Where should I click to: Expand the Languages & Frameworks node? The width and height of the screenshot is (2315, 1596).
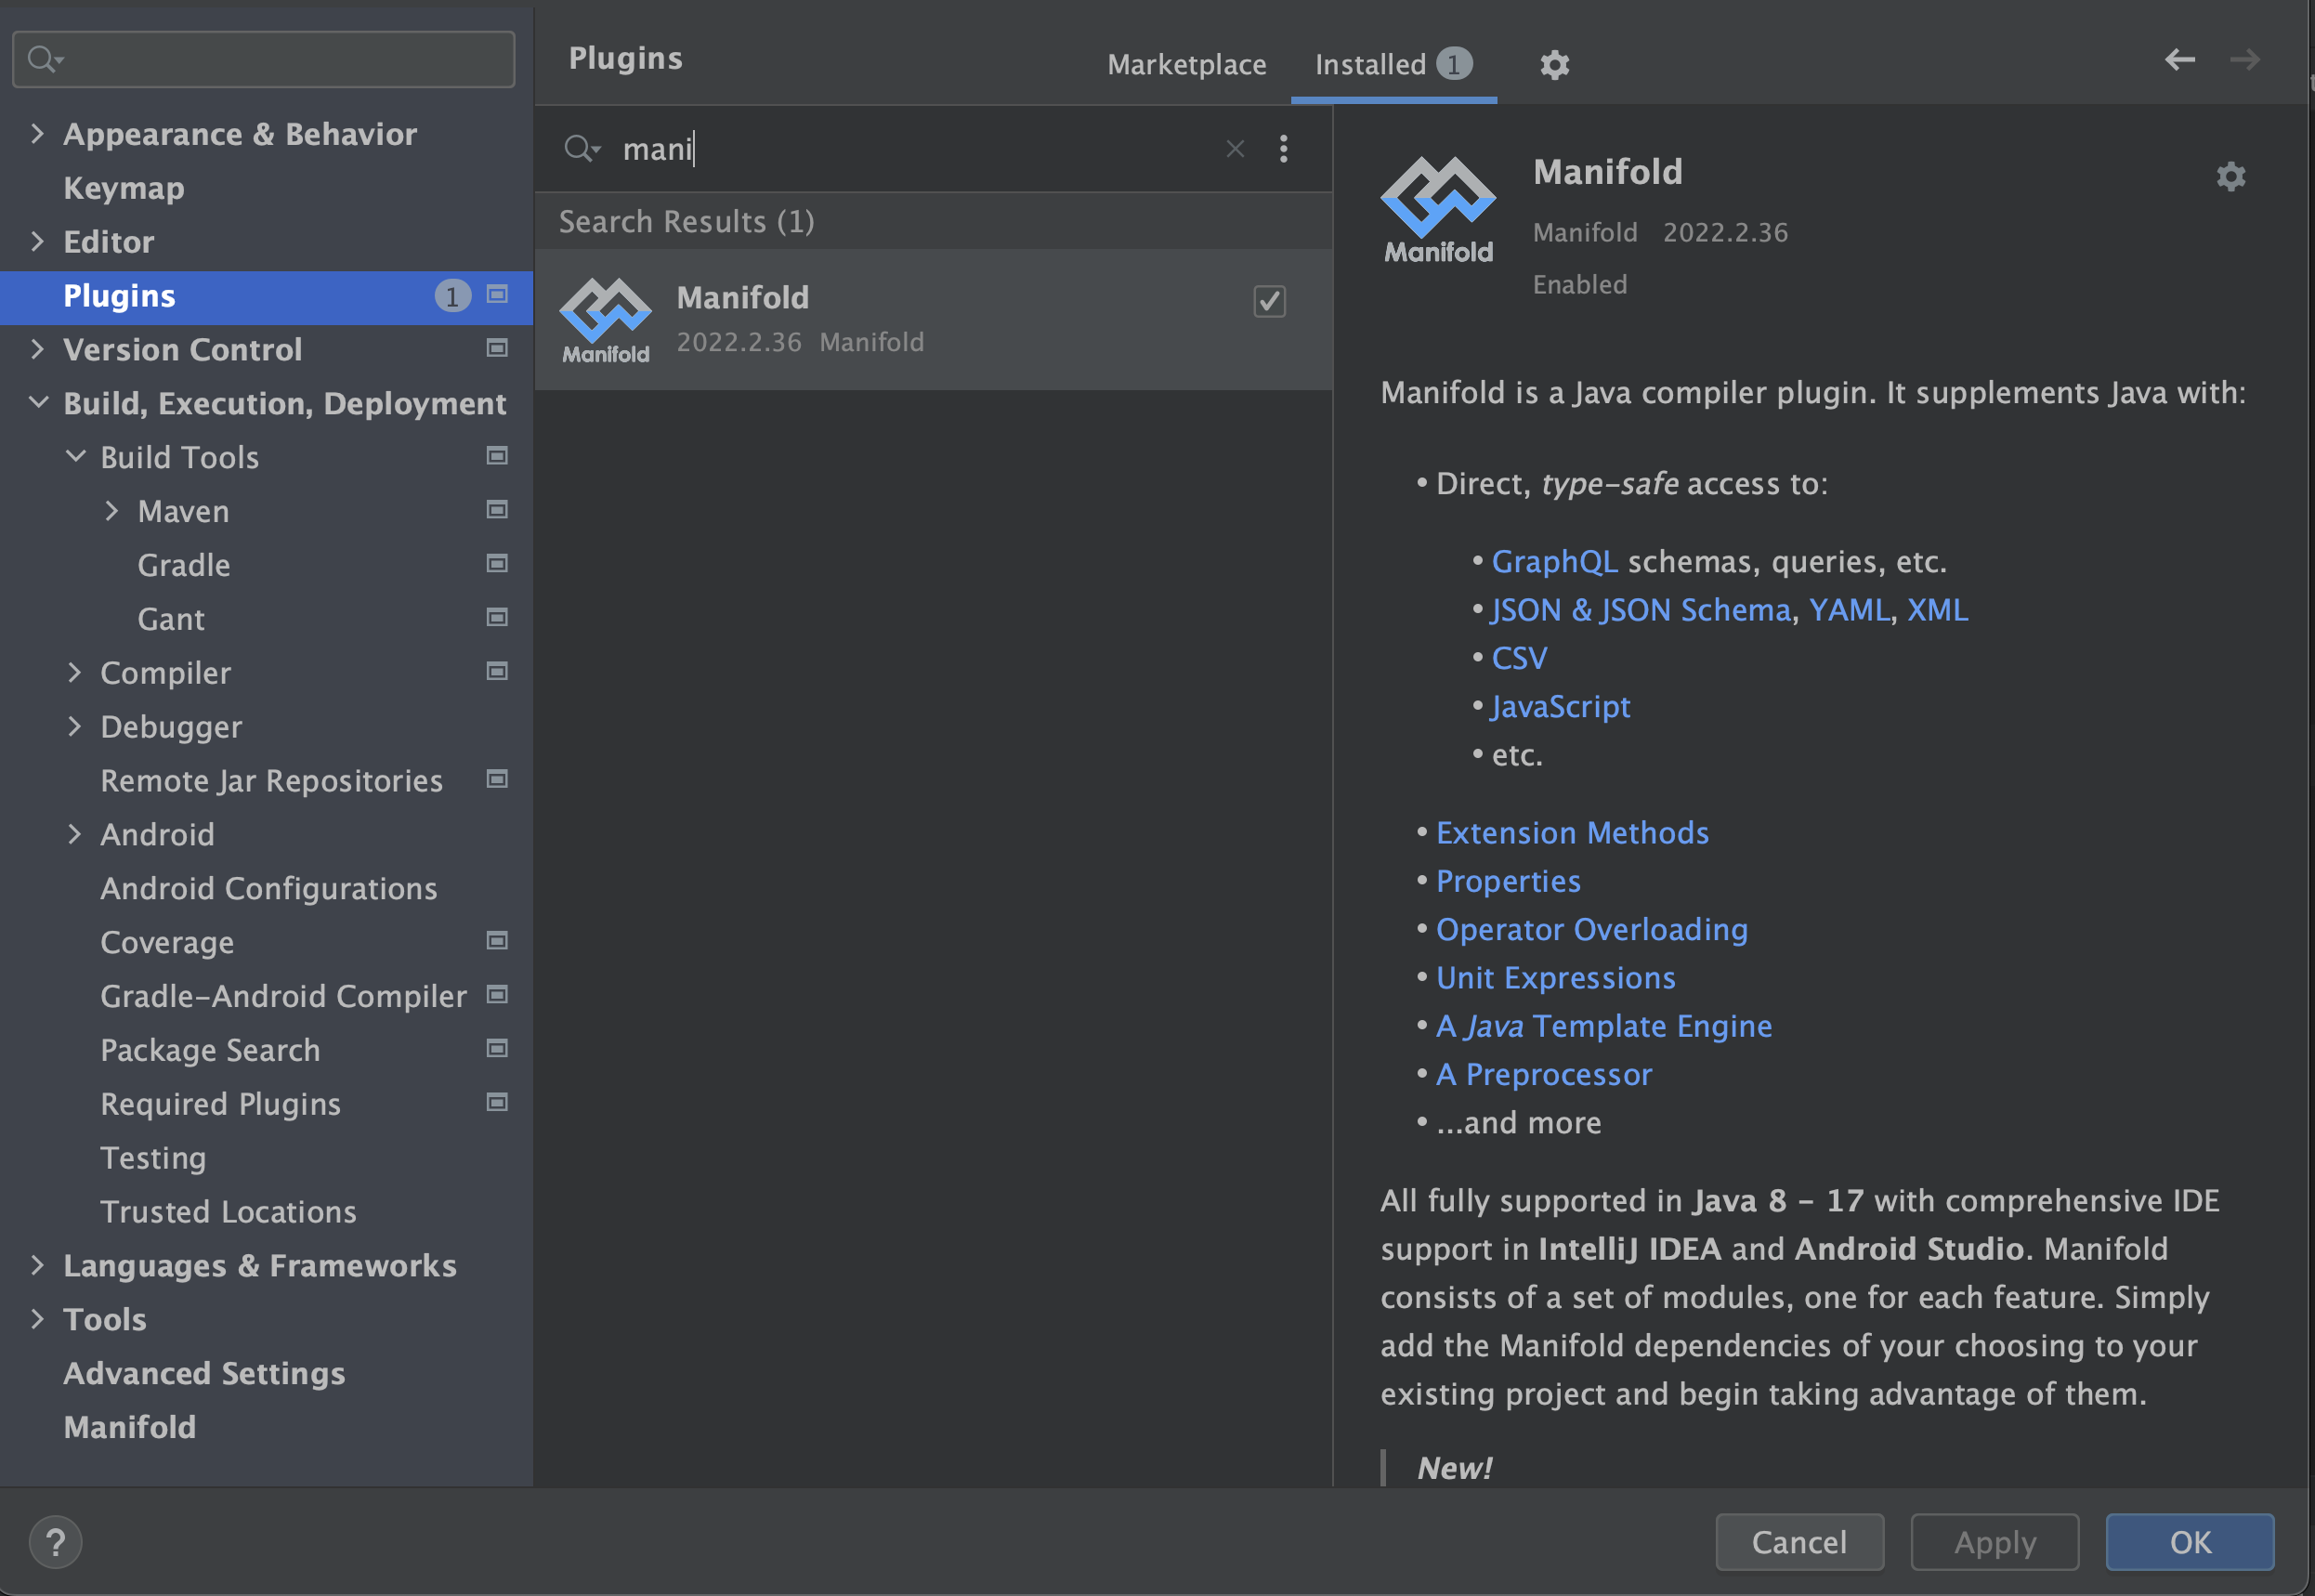click(38, 1265)
